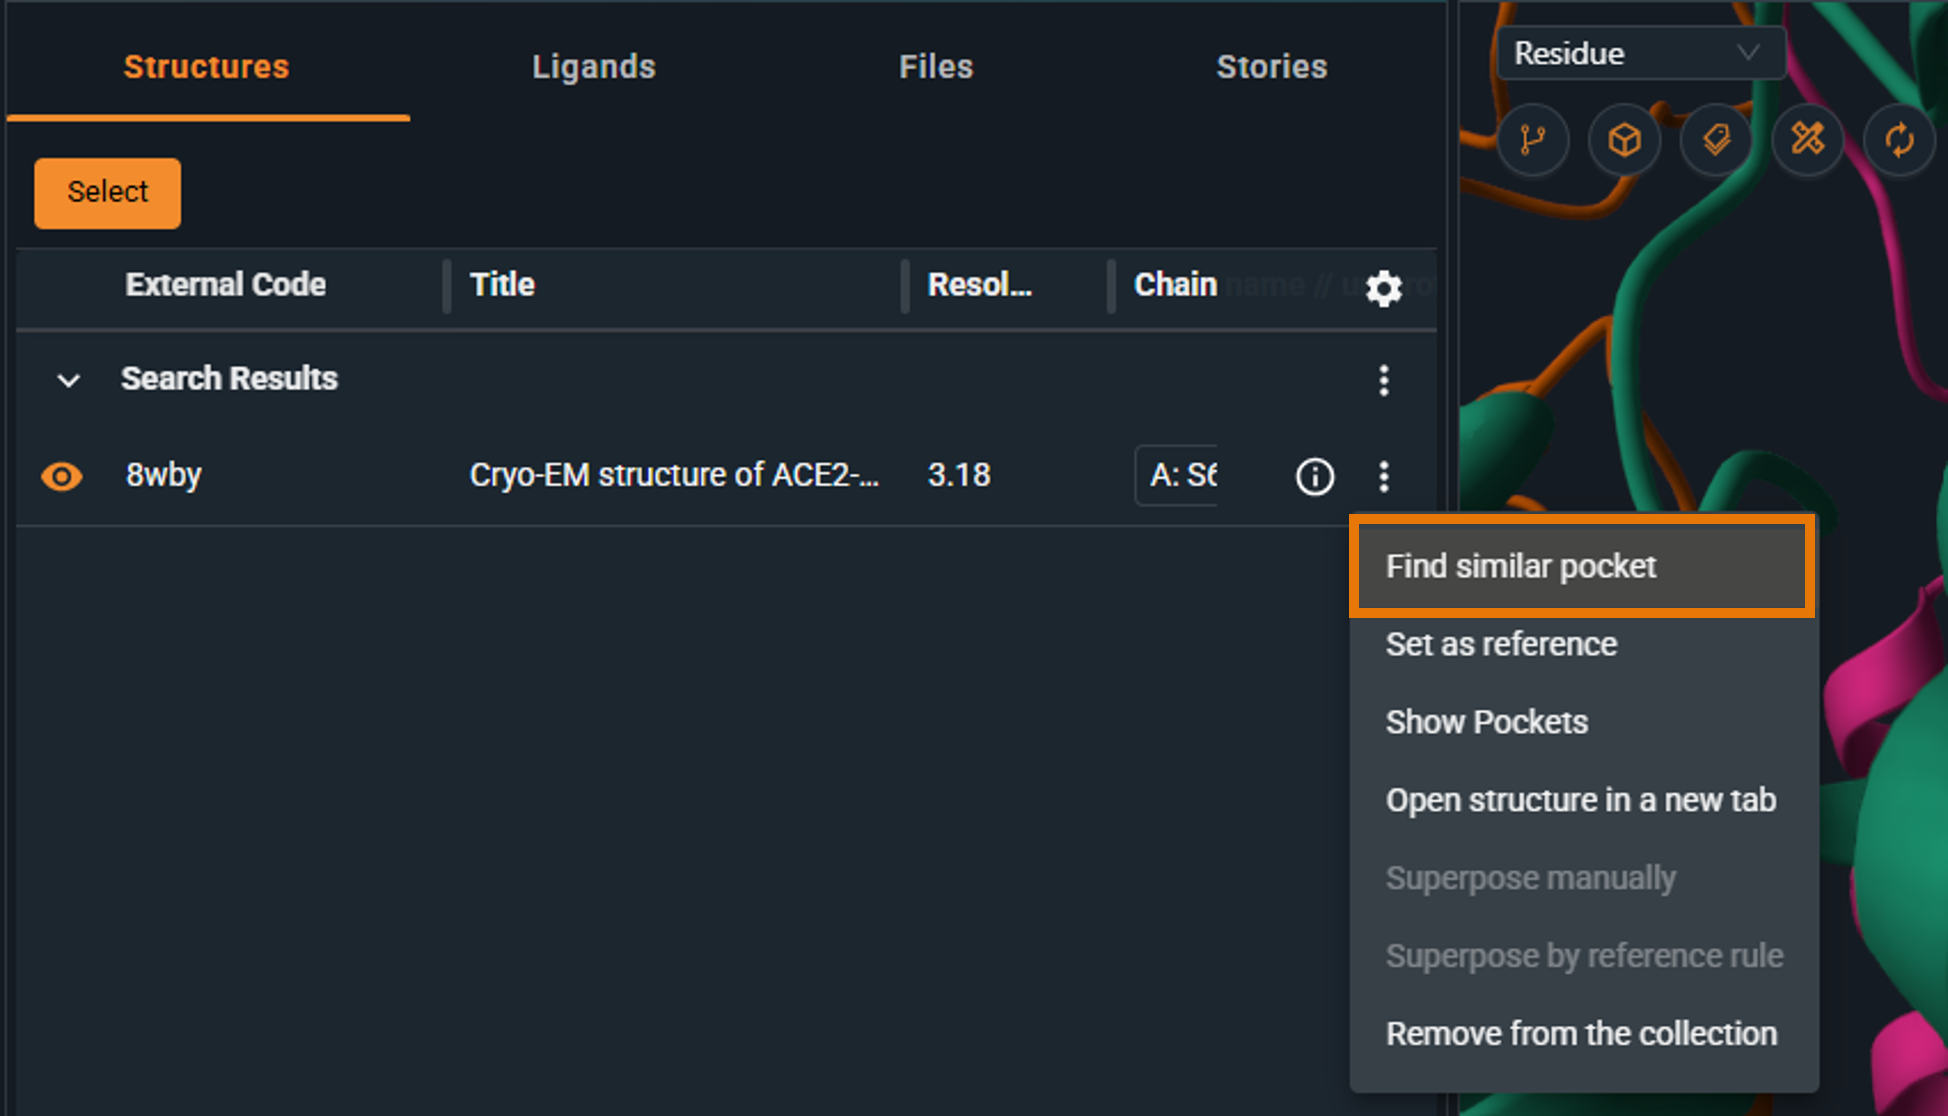Switch to the Stories tab
The width and height of the screenshot is (1948, 1116).
(x=1271, y=66)
